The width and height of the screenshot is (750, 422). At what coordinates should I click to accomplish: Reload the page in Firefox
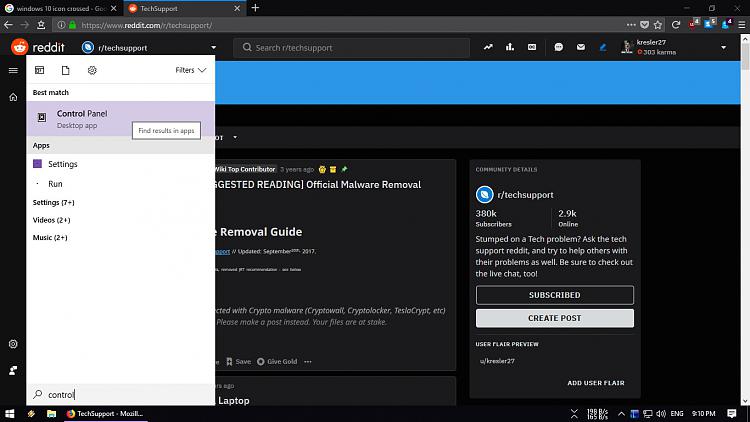click(676, 25)
